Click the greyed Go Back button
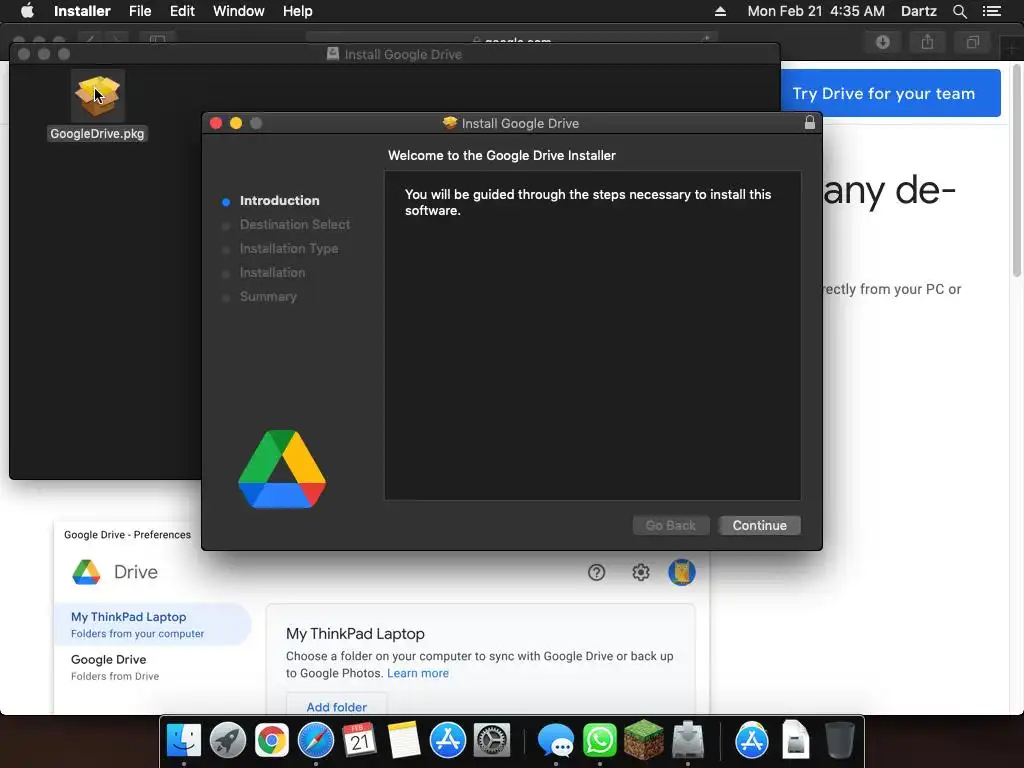The width and height of the screenshot is (1024, 768). pyautogui.click(x=671, y=525)
